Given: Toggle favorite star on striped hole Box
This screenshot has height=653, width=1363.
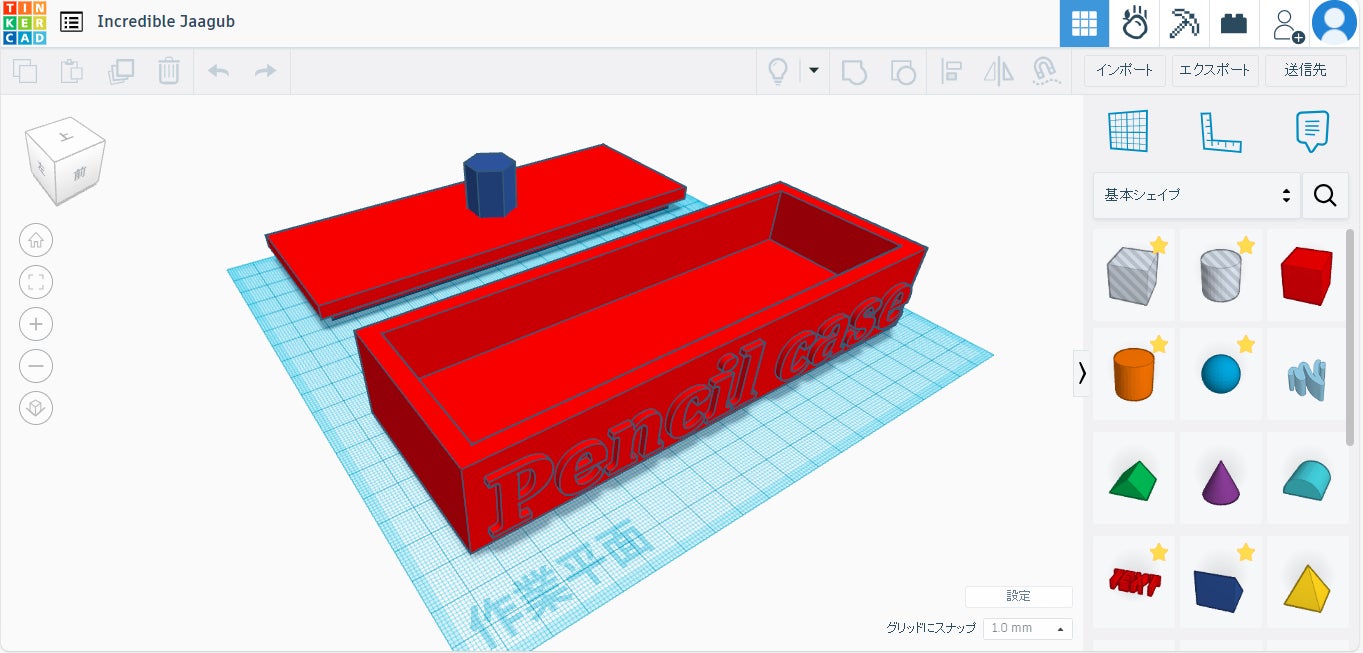Looking at the screenshot, I should click(1159, 245).
